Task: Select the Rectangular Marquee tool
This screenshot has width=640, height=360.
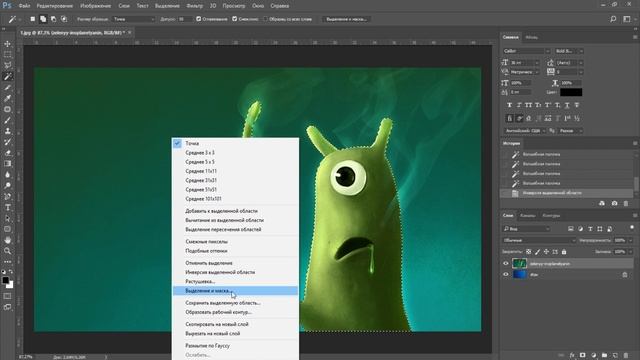Action: 7,54
